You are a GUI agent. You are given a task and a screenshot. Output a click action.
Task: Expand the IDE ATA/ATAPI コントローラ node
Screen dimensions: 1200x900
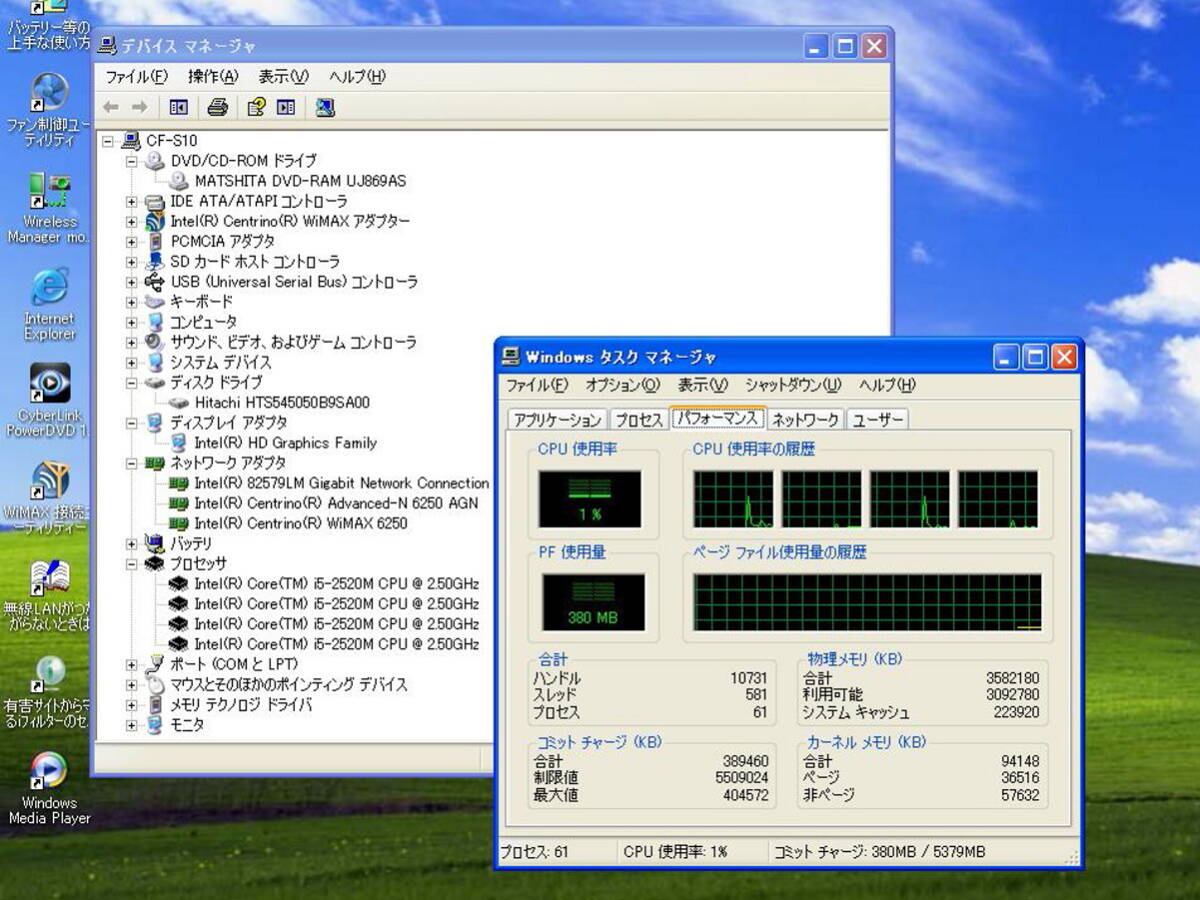(x=131, y=201)
